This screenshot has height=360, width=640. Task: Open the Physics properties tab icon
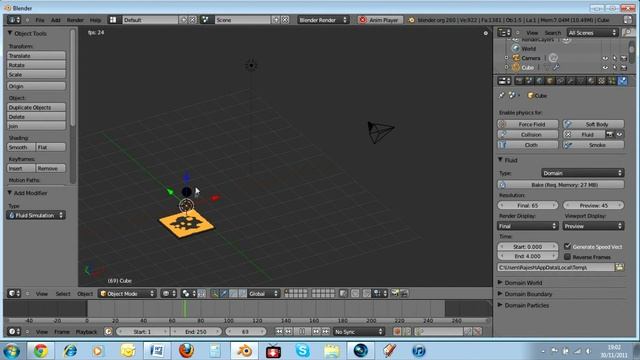(x=622, y=81)
